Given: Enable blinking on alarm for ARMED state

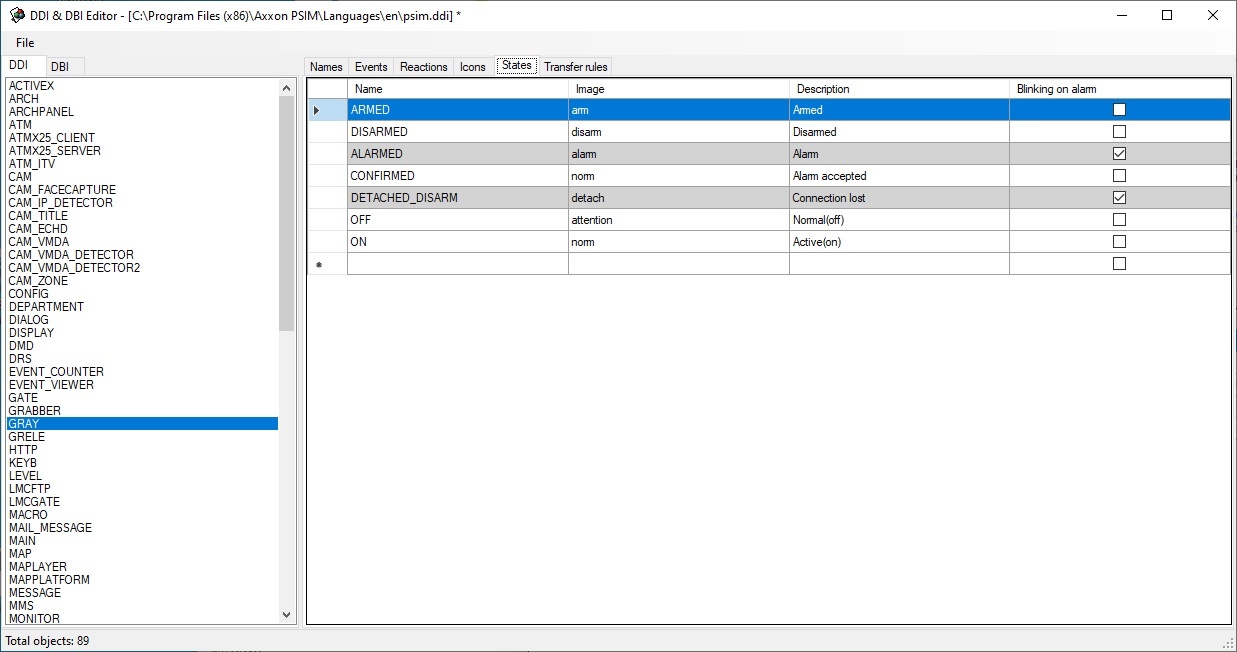Looking at the screenshot, I should (1119, 110).
